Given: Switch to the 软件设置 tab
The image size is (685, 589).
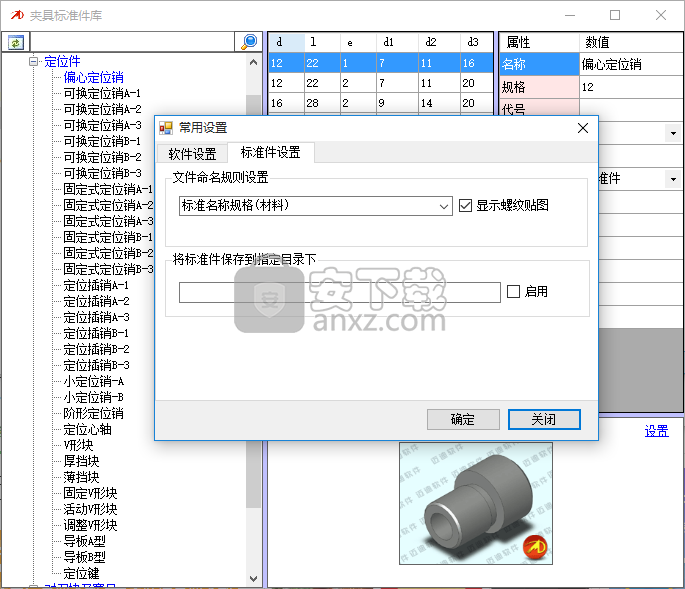Looking at the screenshot, I should pos(192,153).
